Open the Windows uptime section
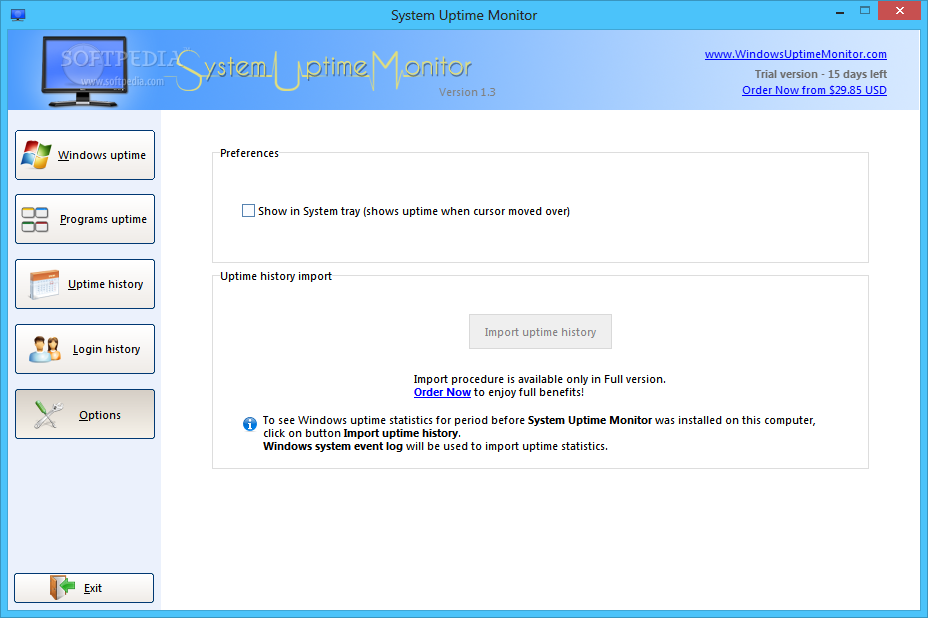 (85, 155)
